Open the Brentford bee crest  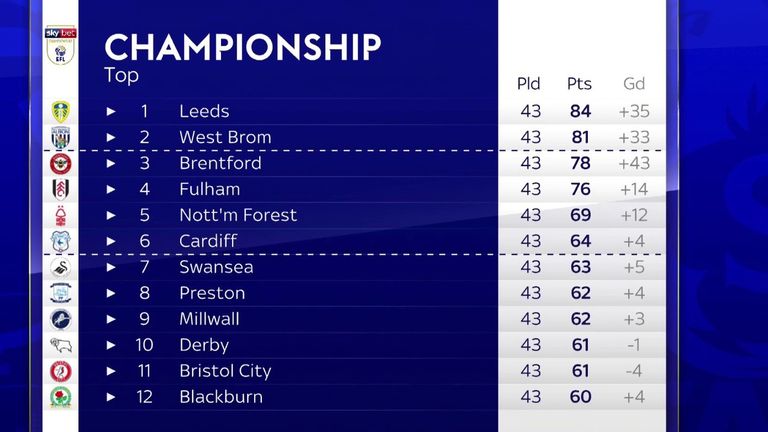click(x=61, y=164)
